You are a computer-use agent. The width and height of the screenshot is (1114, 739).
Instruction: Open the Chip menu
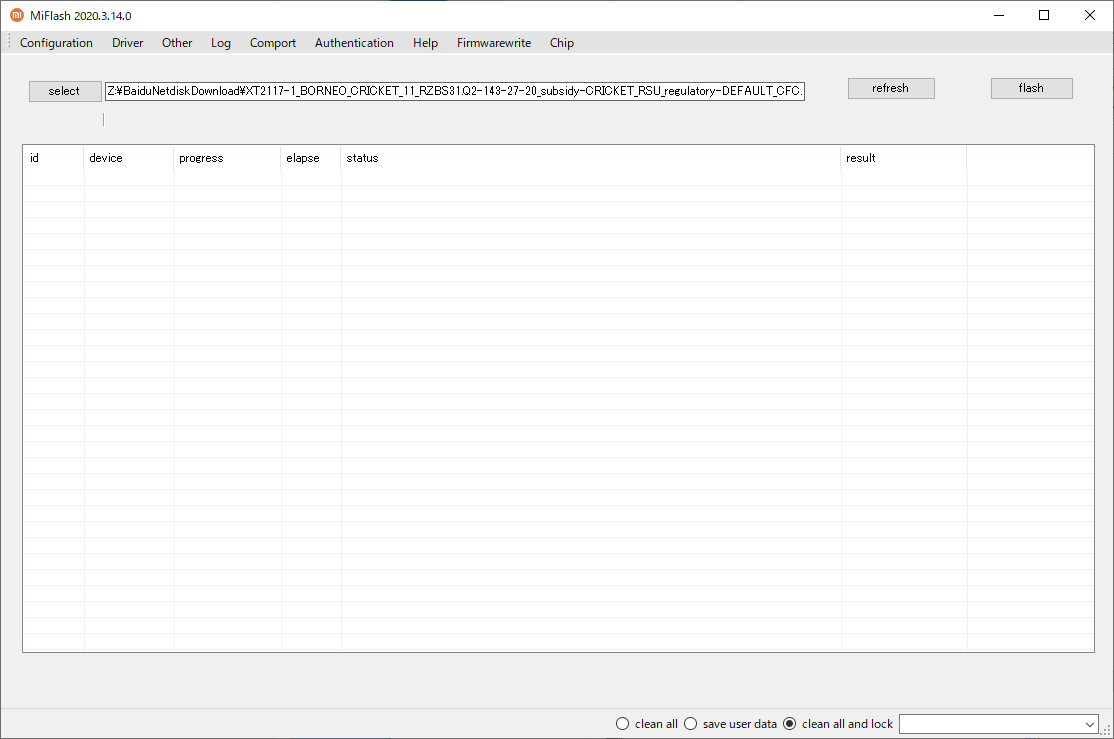[x=561, y=43]
